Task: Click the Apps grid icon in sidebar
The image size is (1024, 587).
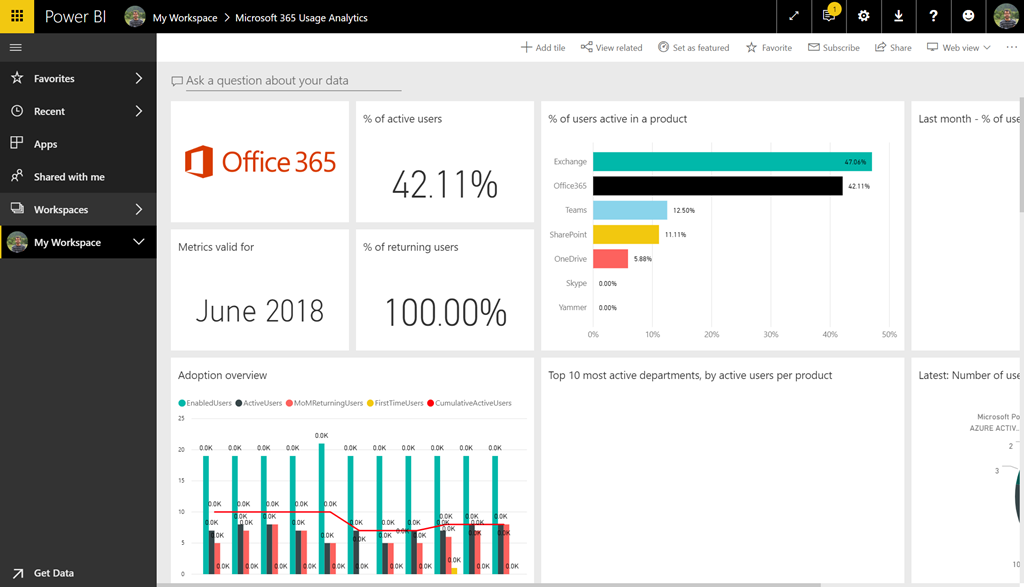Action: [x=17, y=143]
